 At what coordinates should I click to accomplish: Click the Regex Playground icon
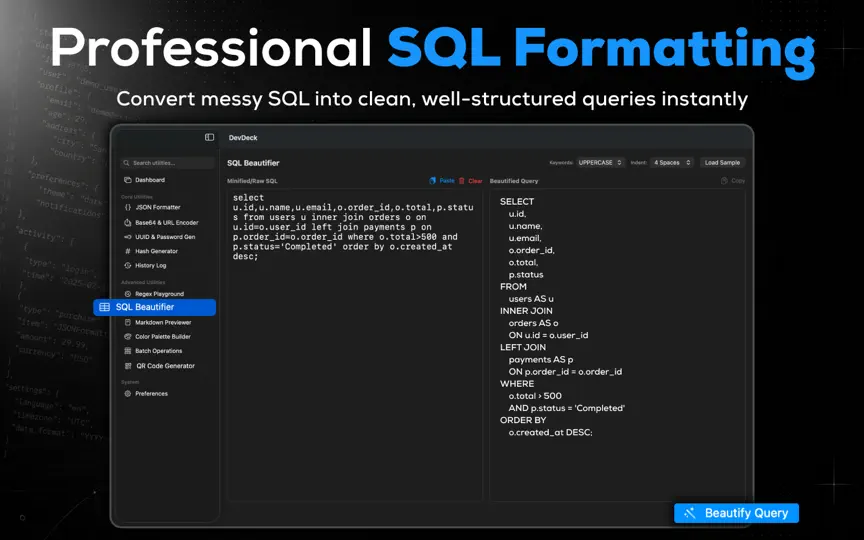pos(128,294)
